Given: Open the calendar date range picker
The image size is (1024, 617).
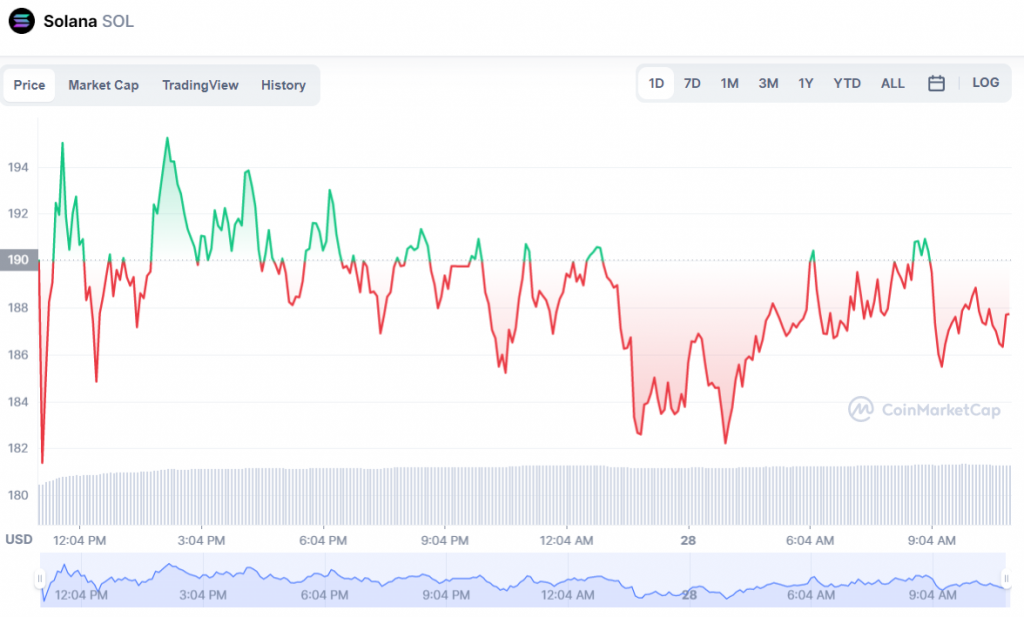Looking at the screenshot, I should click(x=936, y=83).
